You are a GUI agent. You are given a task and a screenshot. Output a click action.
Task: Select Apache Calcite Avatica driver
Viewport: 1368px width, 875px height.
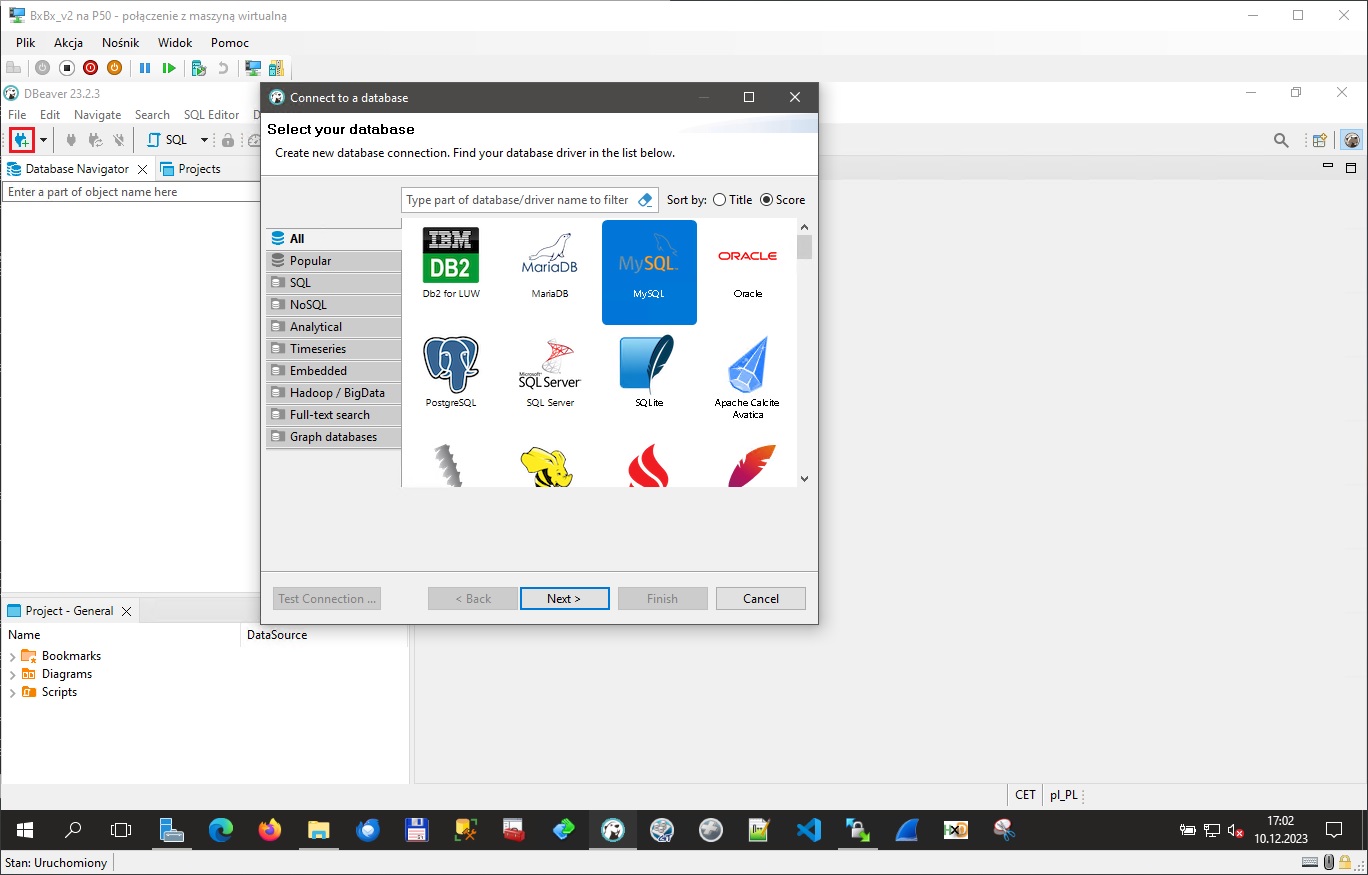(747, 373)
